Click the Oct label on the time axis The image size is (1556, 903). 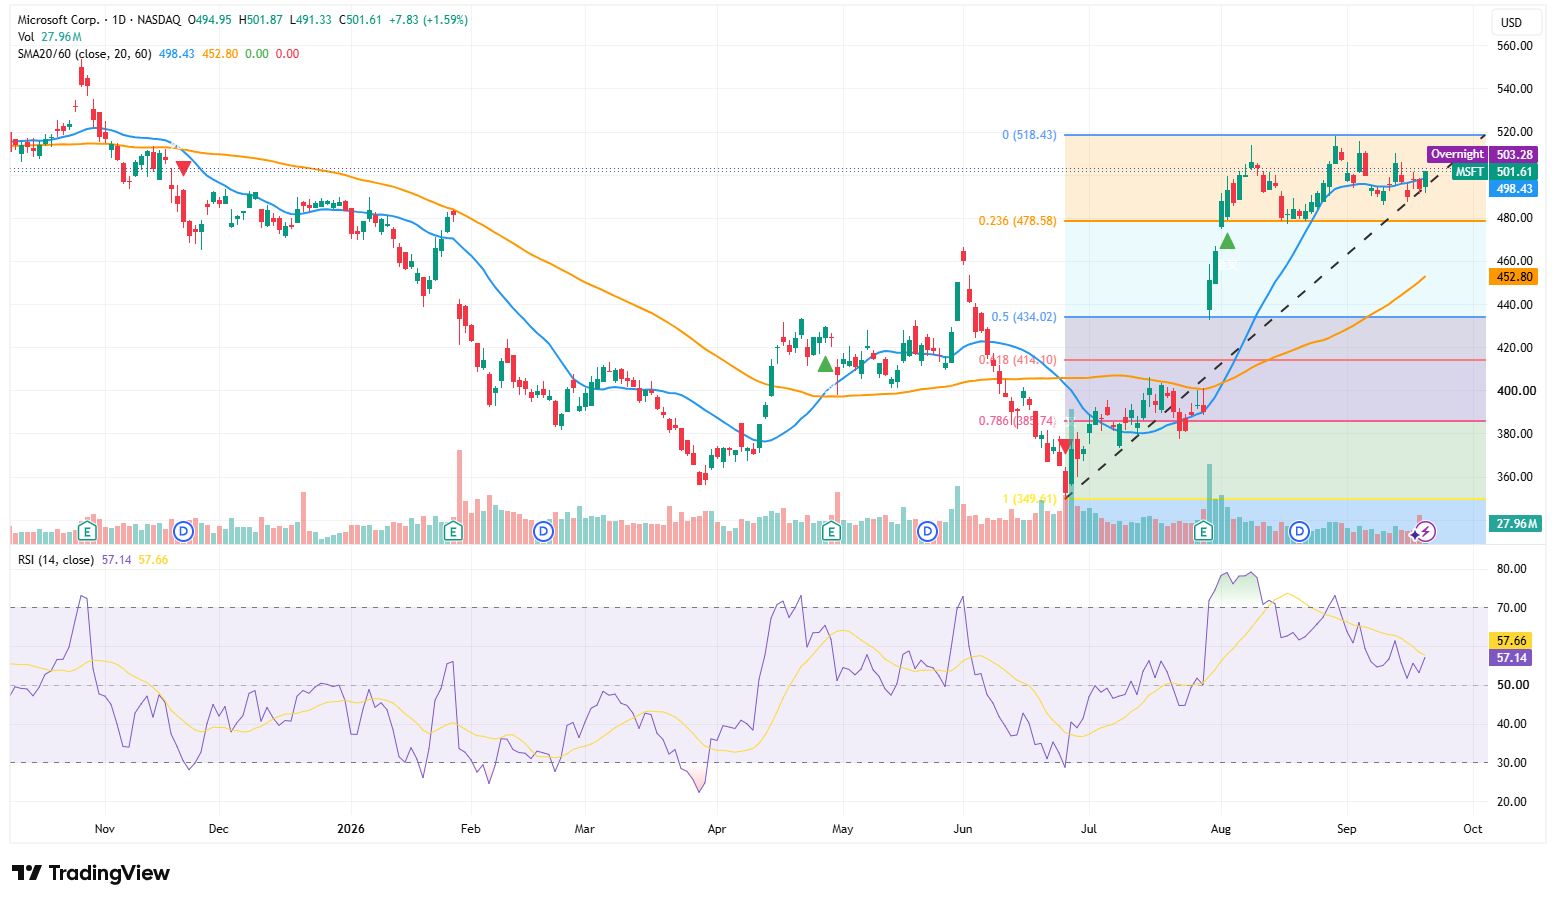1472,829
